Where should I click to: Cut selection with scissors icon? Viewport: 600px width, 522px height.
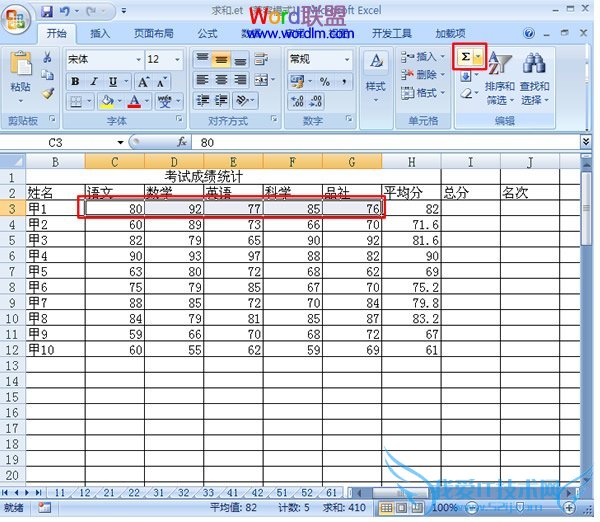point(47,58)
